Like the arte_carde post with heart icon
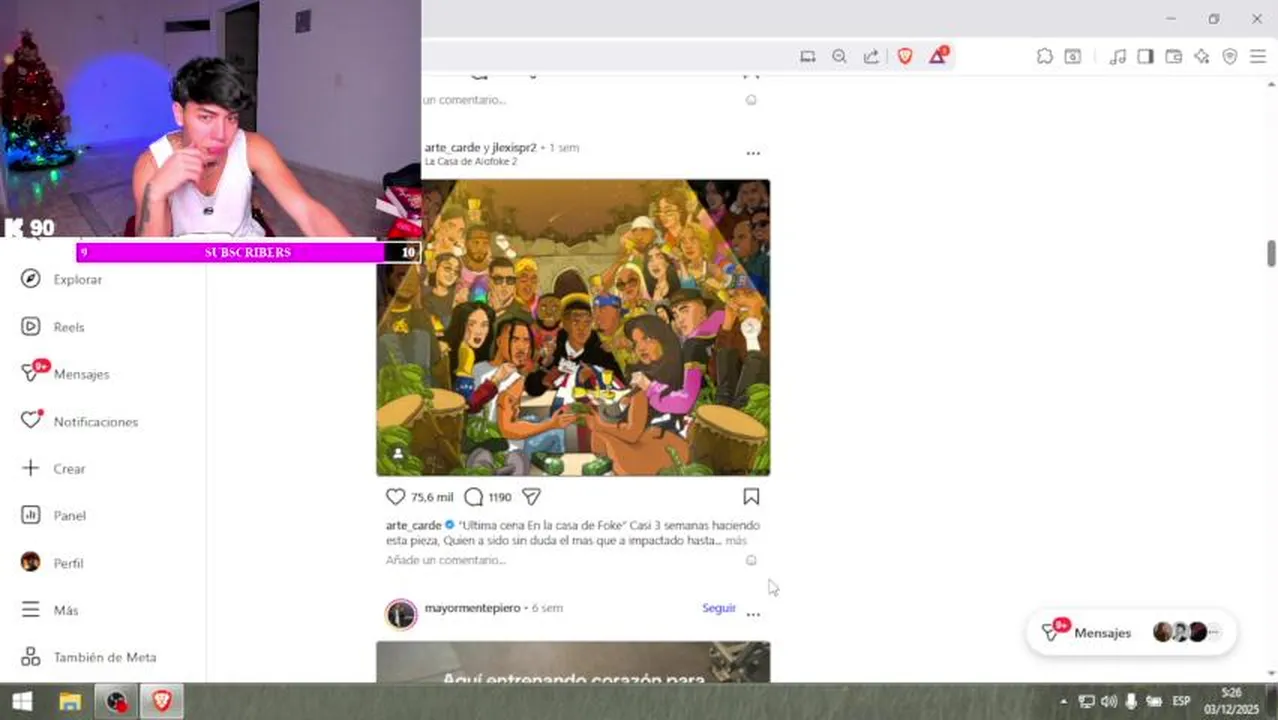 tap(396, 497)
